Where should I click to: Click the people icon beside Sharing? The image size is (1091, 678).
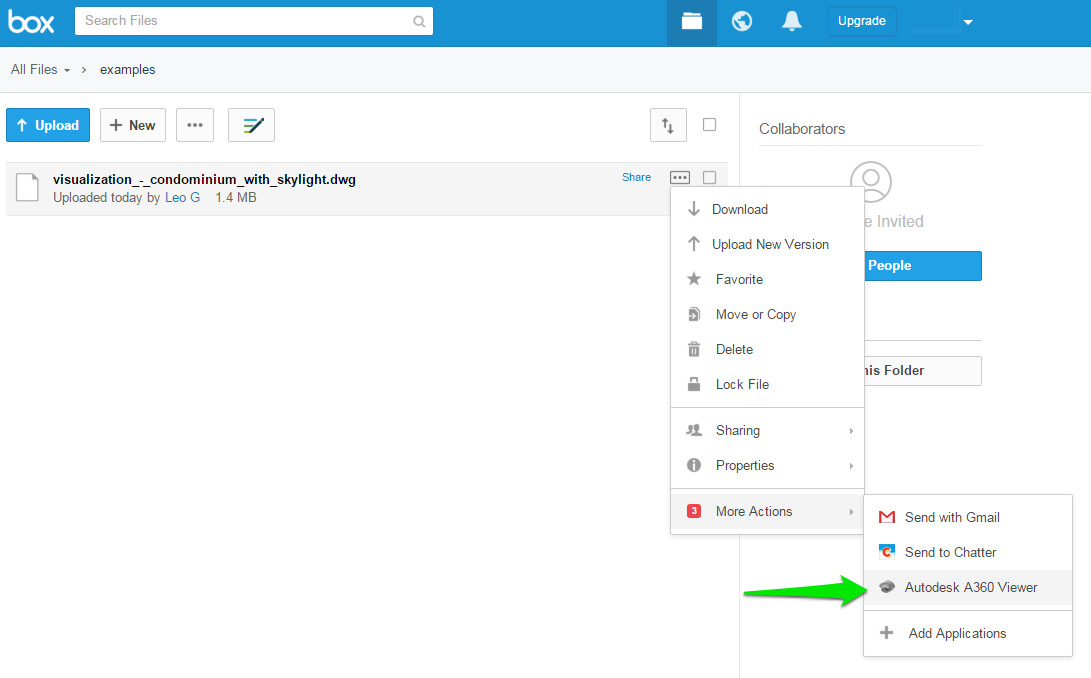click(694, 430)
